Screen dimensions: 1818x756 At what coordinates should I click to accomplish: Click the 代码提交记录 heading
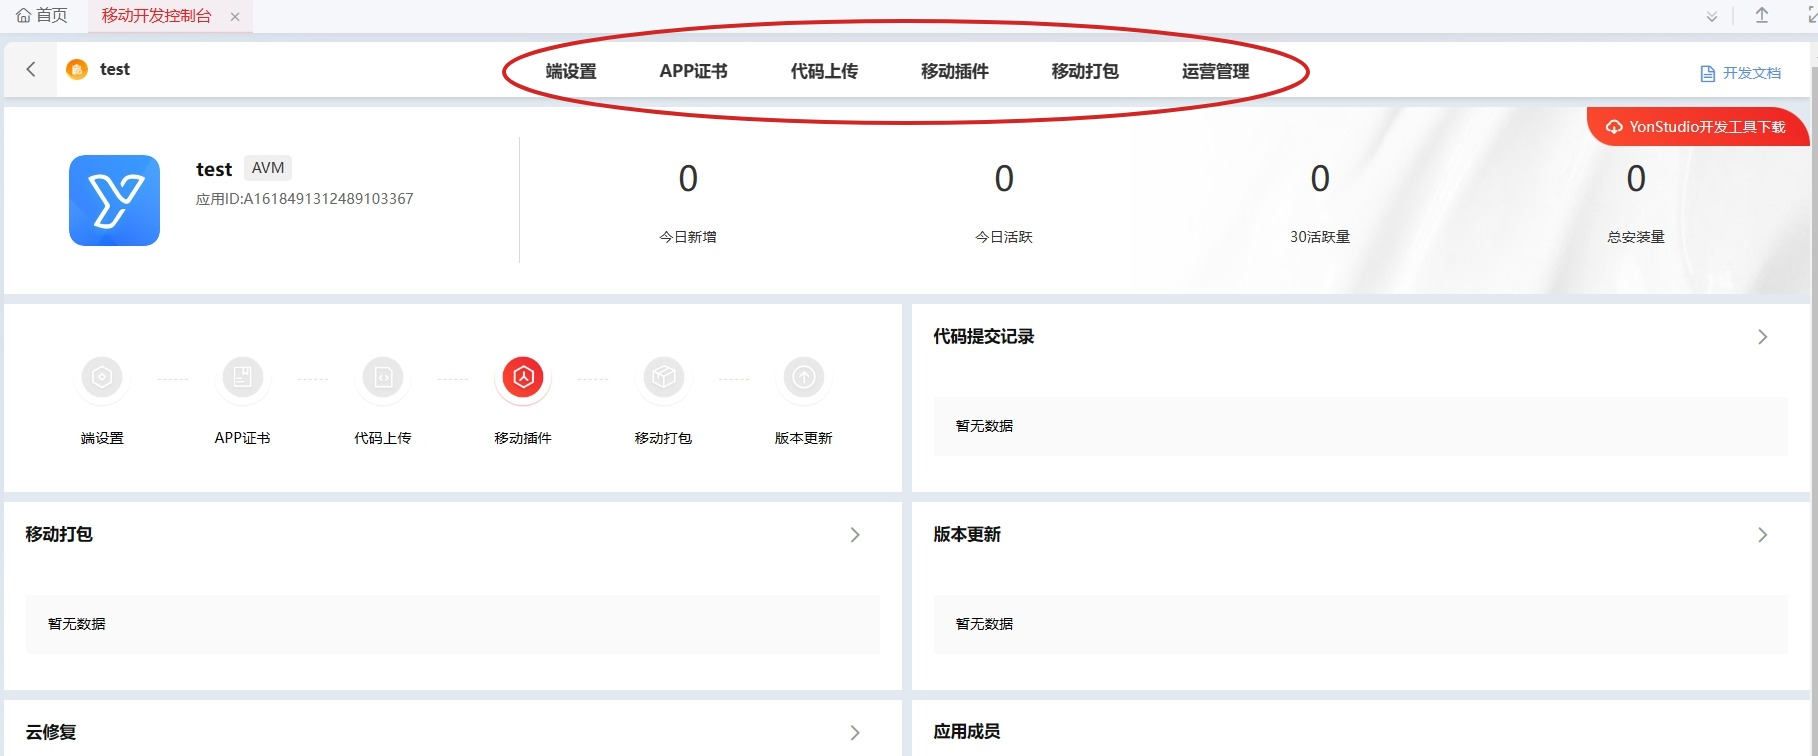pos(984,337)
